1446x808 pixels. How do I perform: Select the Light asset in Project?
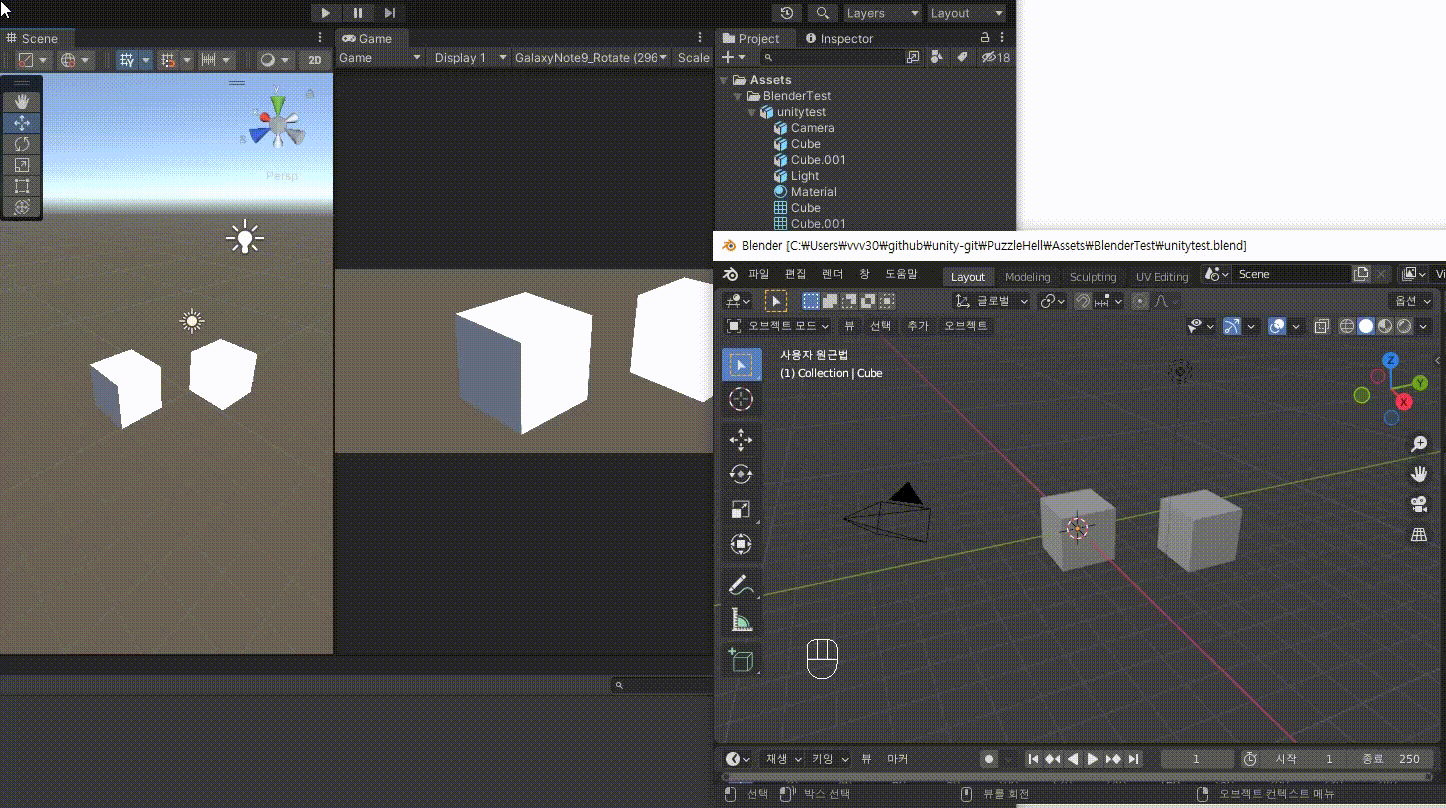coord(796,176)
